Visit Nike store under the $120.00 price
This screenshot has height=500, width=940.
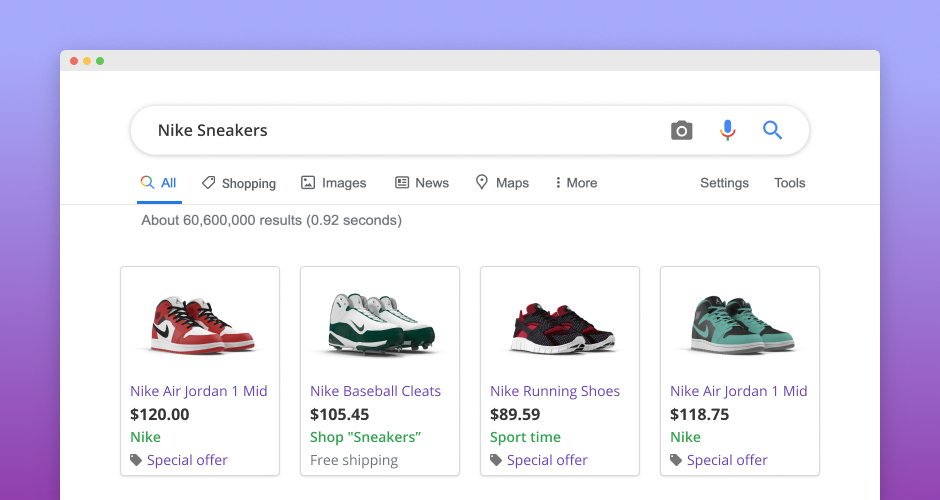(145, 437)
